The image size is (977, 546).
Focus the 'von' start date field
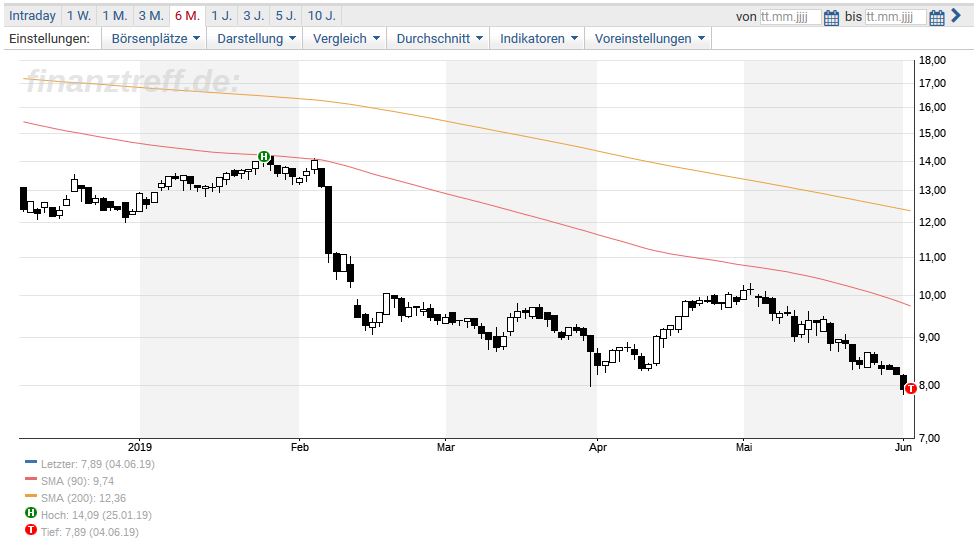[790, 17]
